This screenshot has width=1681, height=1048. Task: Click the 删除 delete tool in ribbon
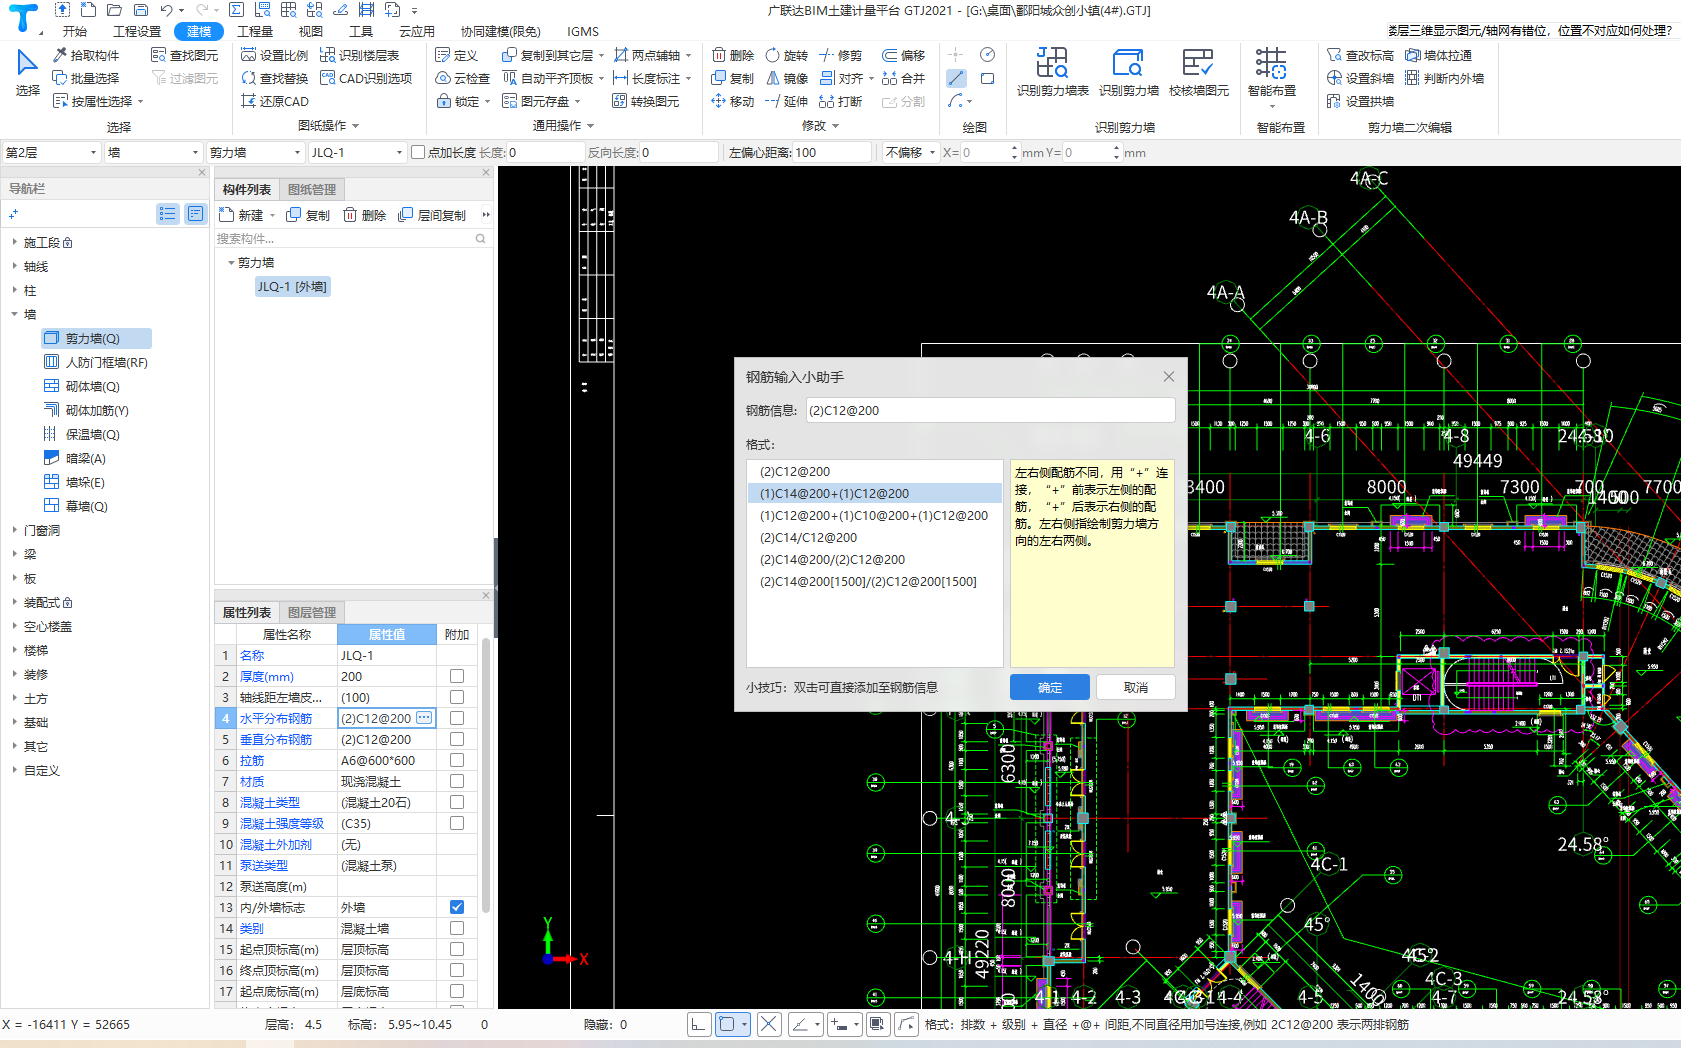(732, 55)
